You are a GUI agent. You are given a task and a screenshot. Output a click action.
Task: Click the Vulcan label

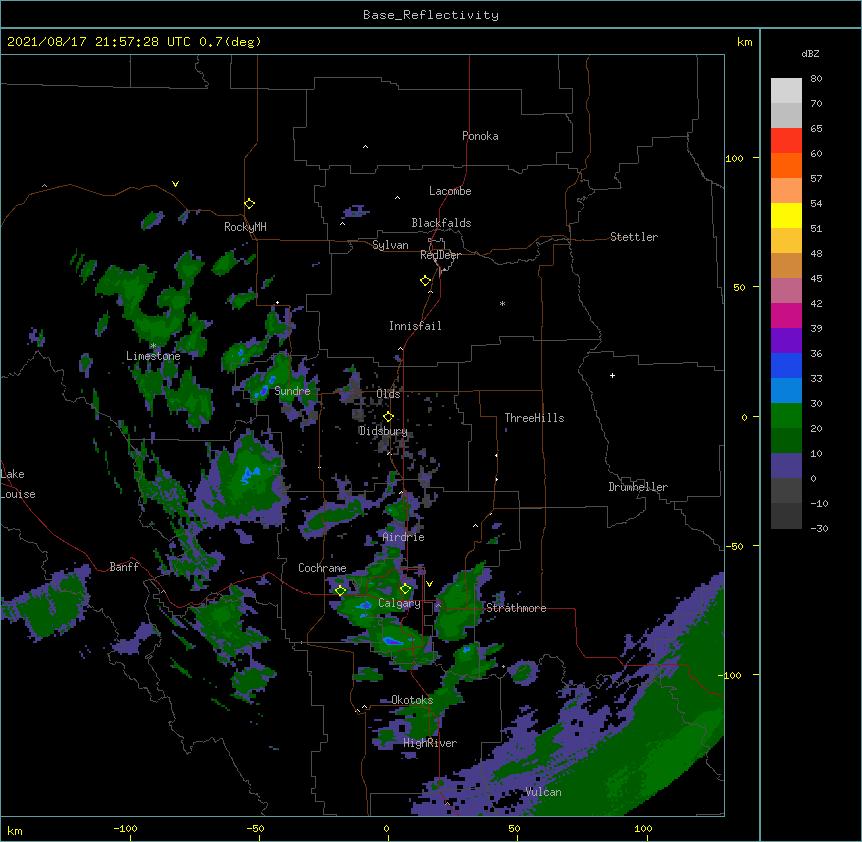(x=543, y=792)
